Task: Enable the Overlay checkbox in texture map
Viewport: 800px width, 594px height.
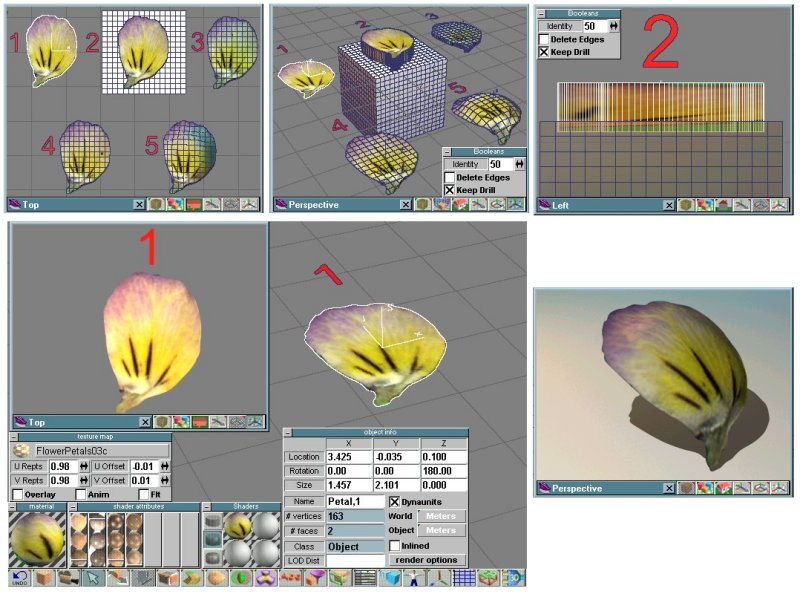Action: 19,494
